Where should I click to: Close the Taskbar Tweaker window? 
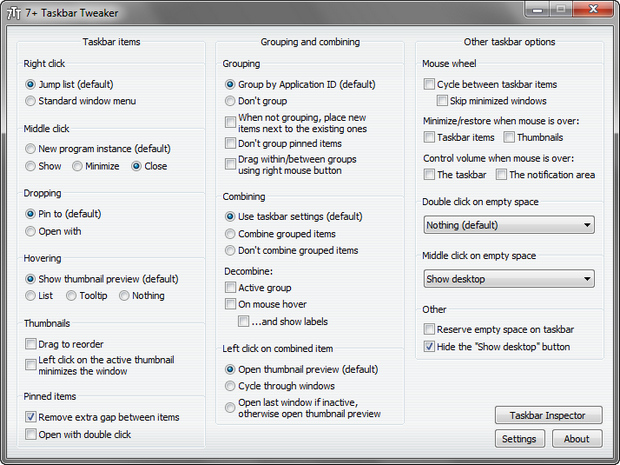(x=593, y=9)
